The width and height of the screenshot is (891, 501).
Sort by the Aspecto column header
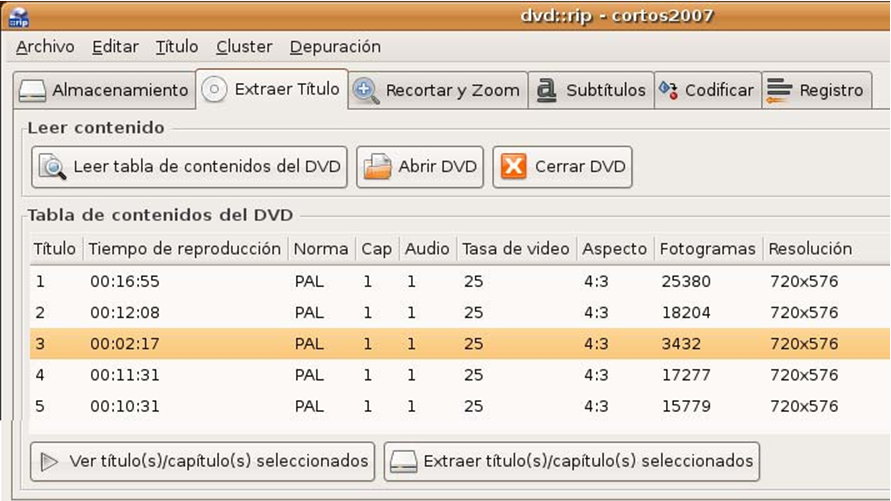615,249
